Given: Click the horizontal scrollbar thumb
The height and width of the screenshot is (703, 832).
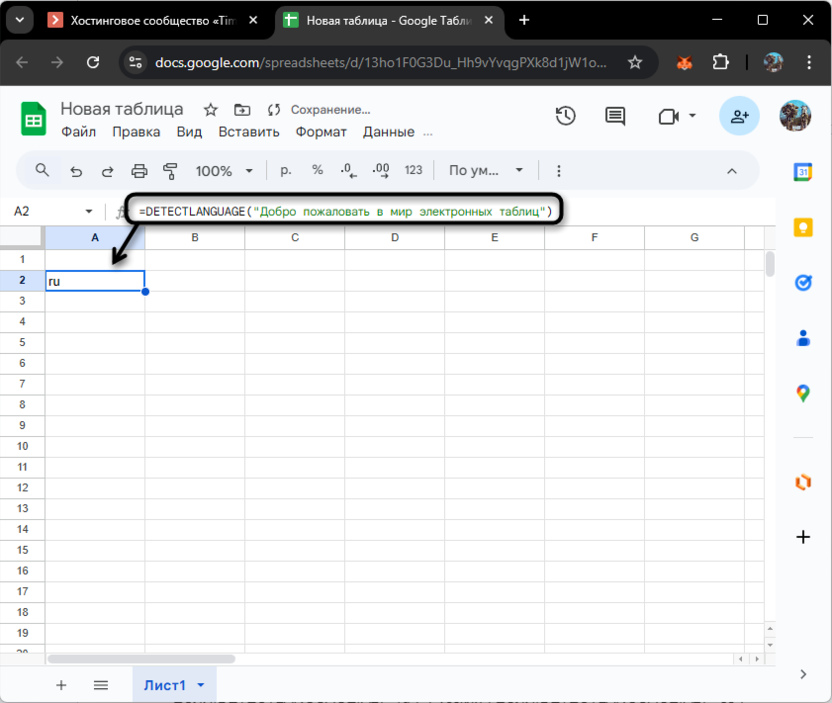Looking at the screenshot, I should pyautogui.click(x=141, y=659).
